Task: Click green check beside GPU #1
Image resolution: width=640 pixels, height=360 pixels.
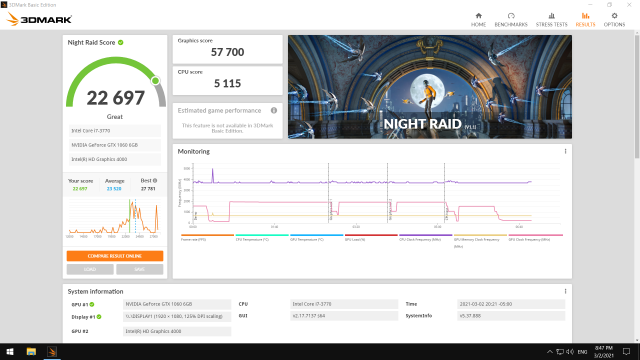Action: pos(92,304)
